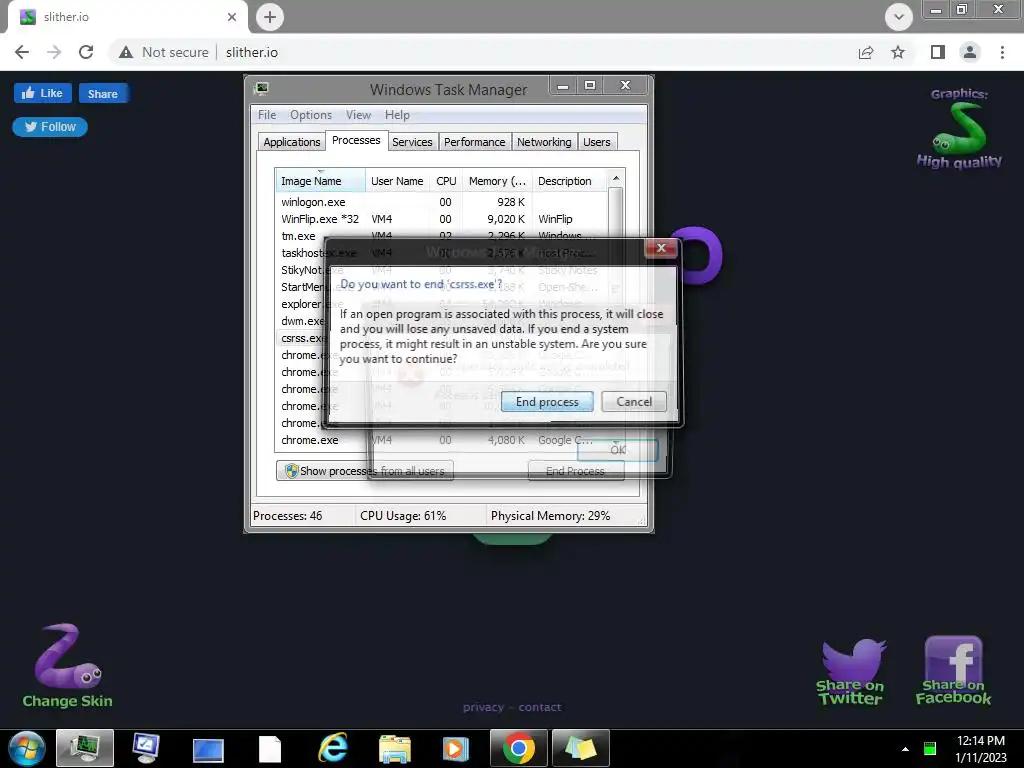Switch to the Services tab
Image resolution: width=1024 pixels, height=768 pixels.
(412, 142)
